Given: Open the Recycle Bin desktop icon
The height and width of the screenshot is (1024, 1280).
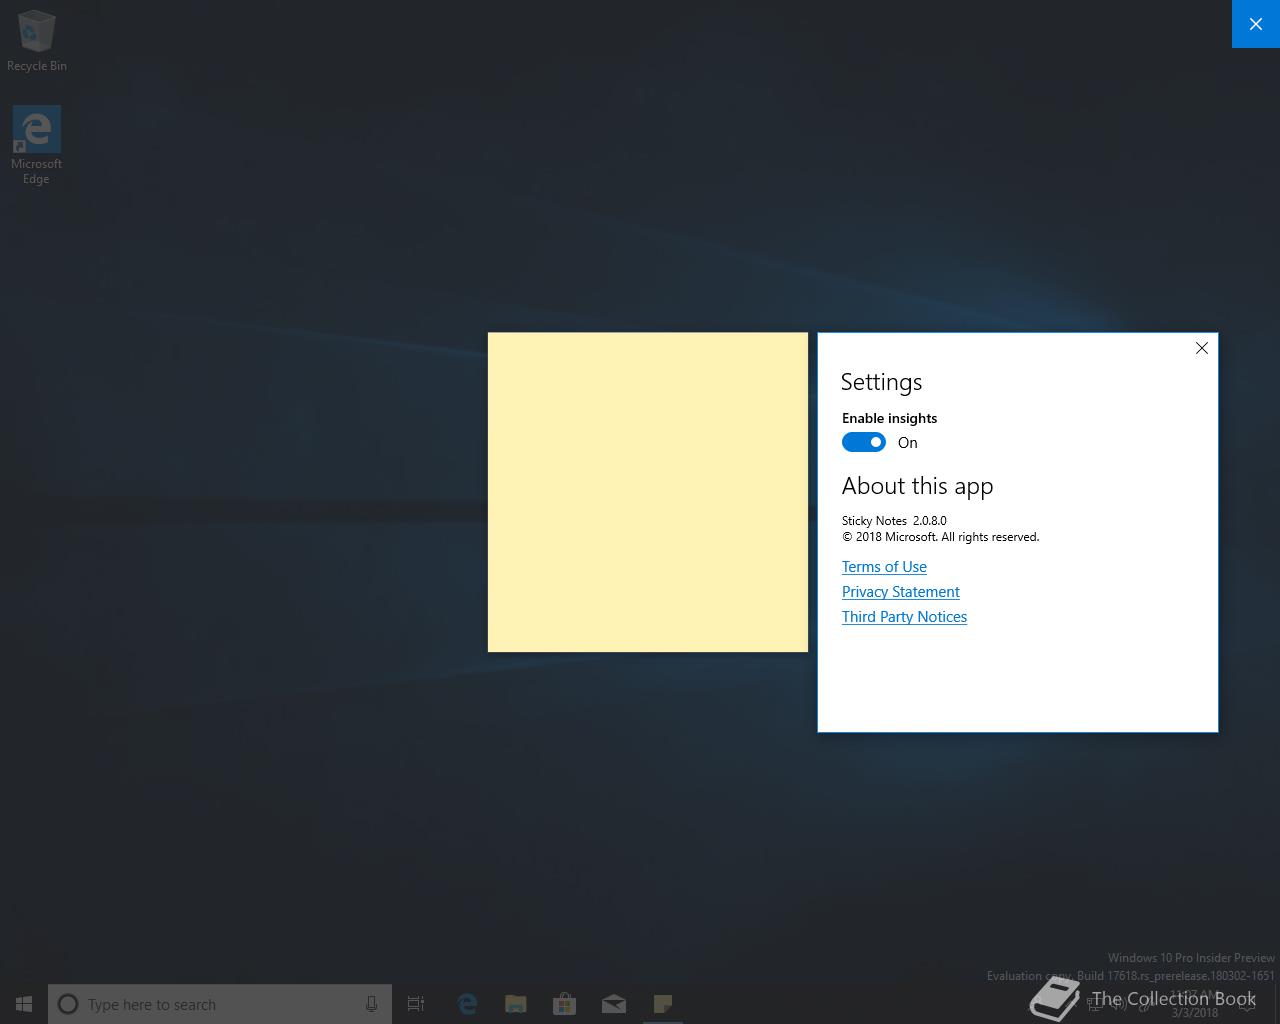Looking at the screenshot, I should point(36,40).
